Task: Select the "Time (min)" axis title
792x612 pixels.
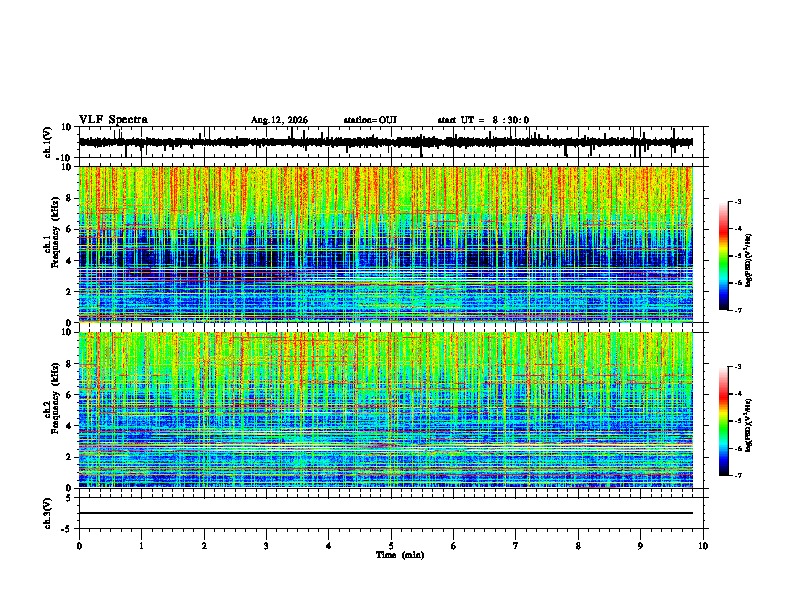Action: pos(400,555)
